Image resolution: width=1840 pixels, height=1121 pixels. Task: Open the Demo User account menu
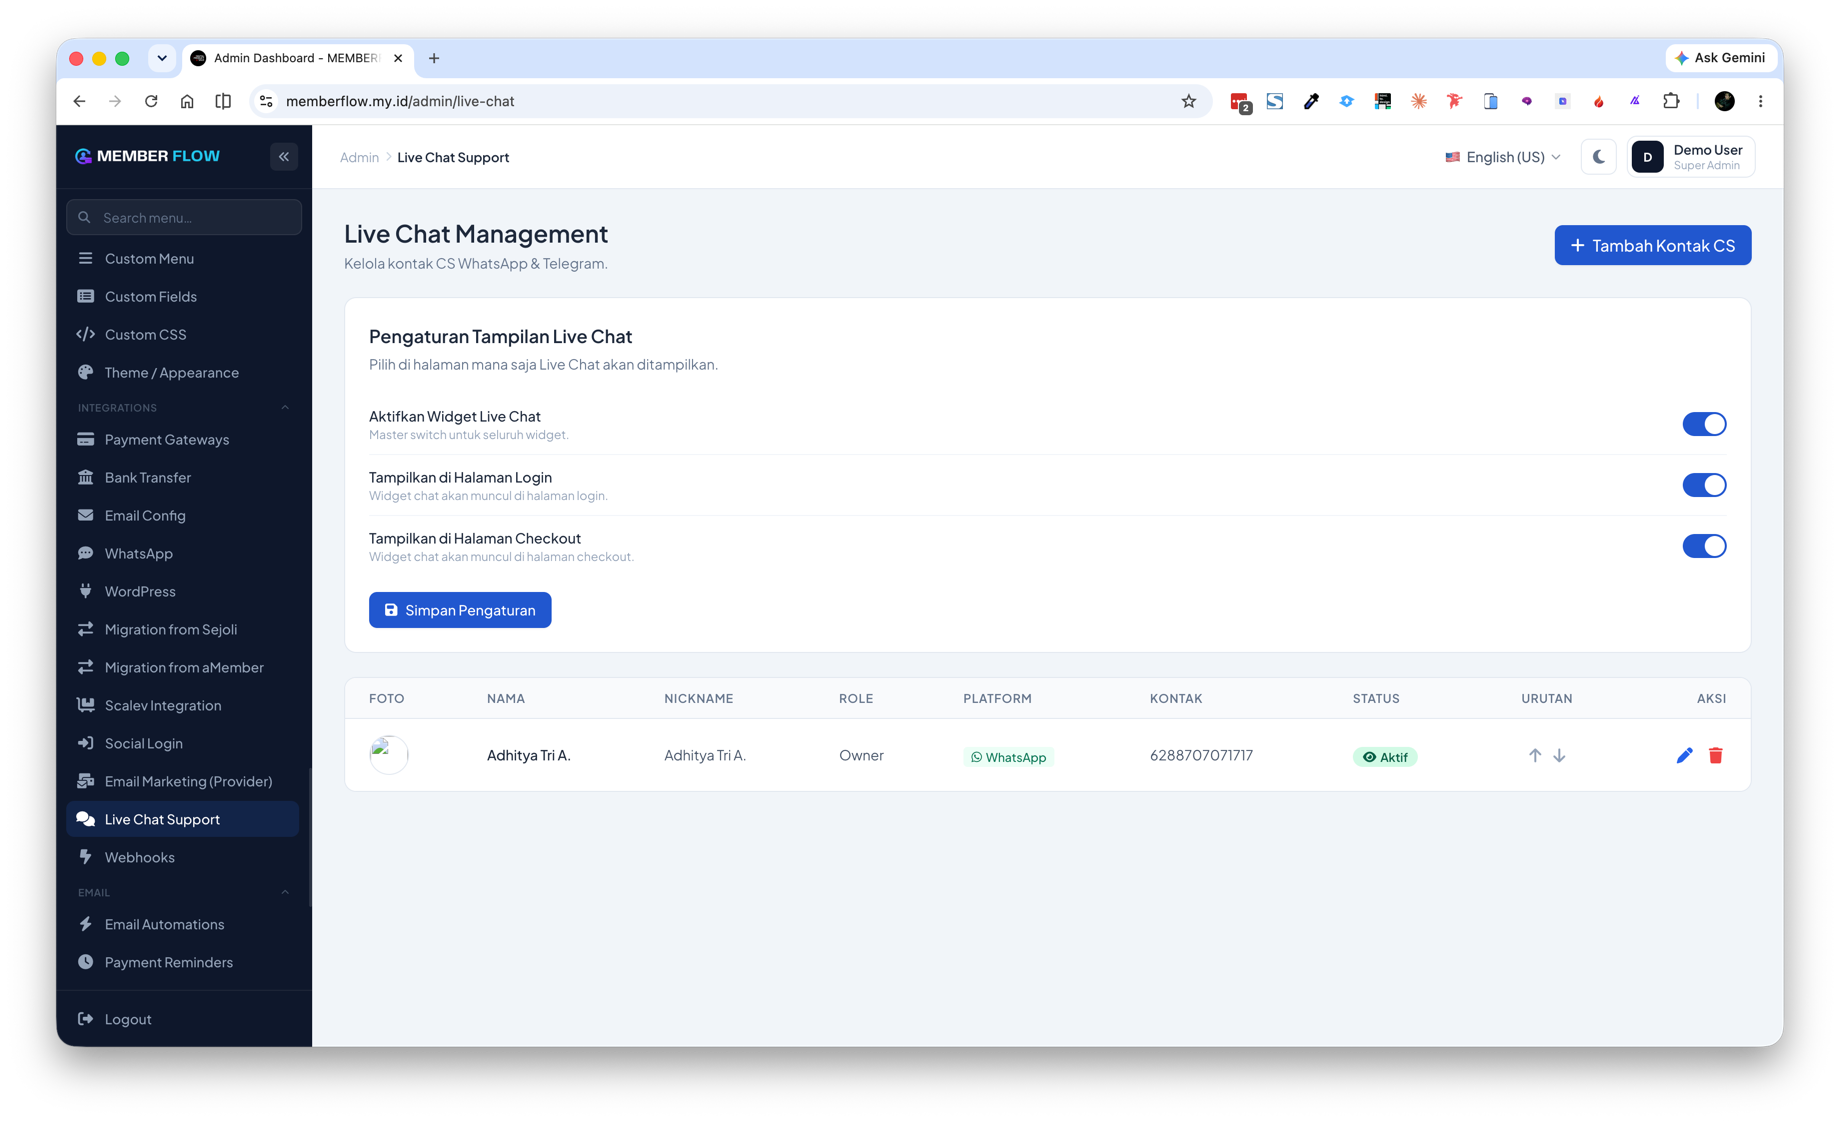(x=1691, y=157)
